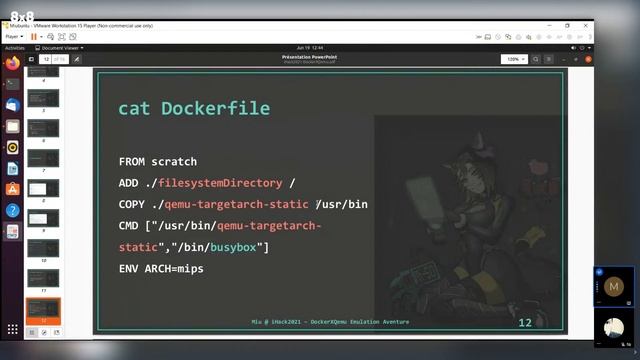The width and height of the screenshot is (640, 360).
Task: Pause the VMware virtual machine
Action: click(34, 37)
